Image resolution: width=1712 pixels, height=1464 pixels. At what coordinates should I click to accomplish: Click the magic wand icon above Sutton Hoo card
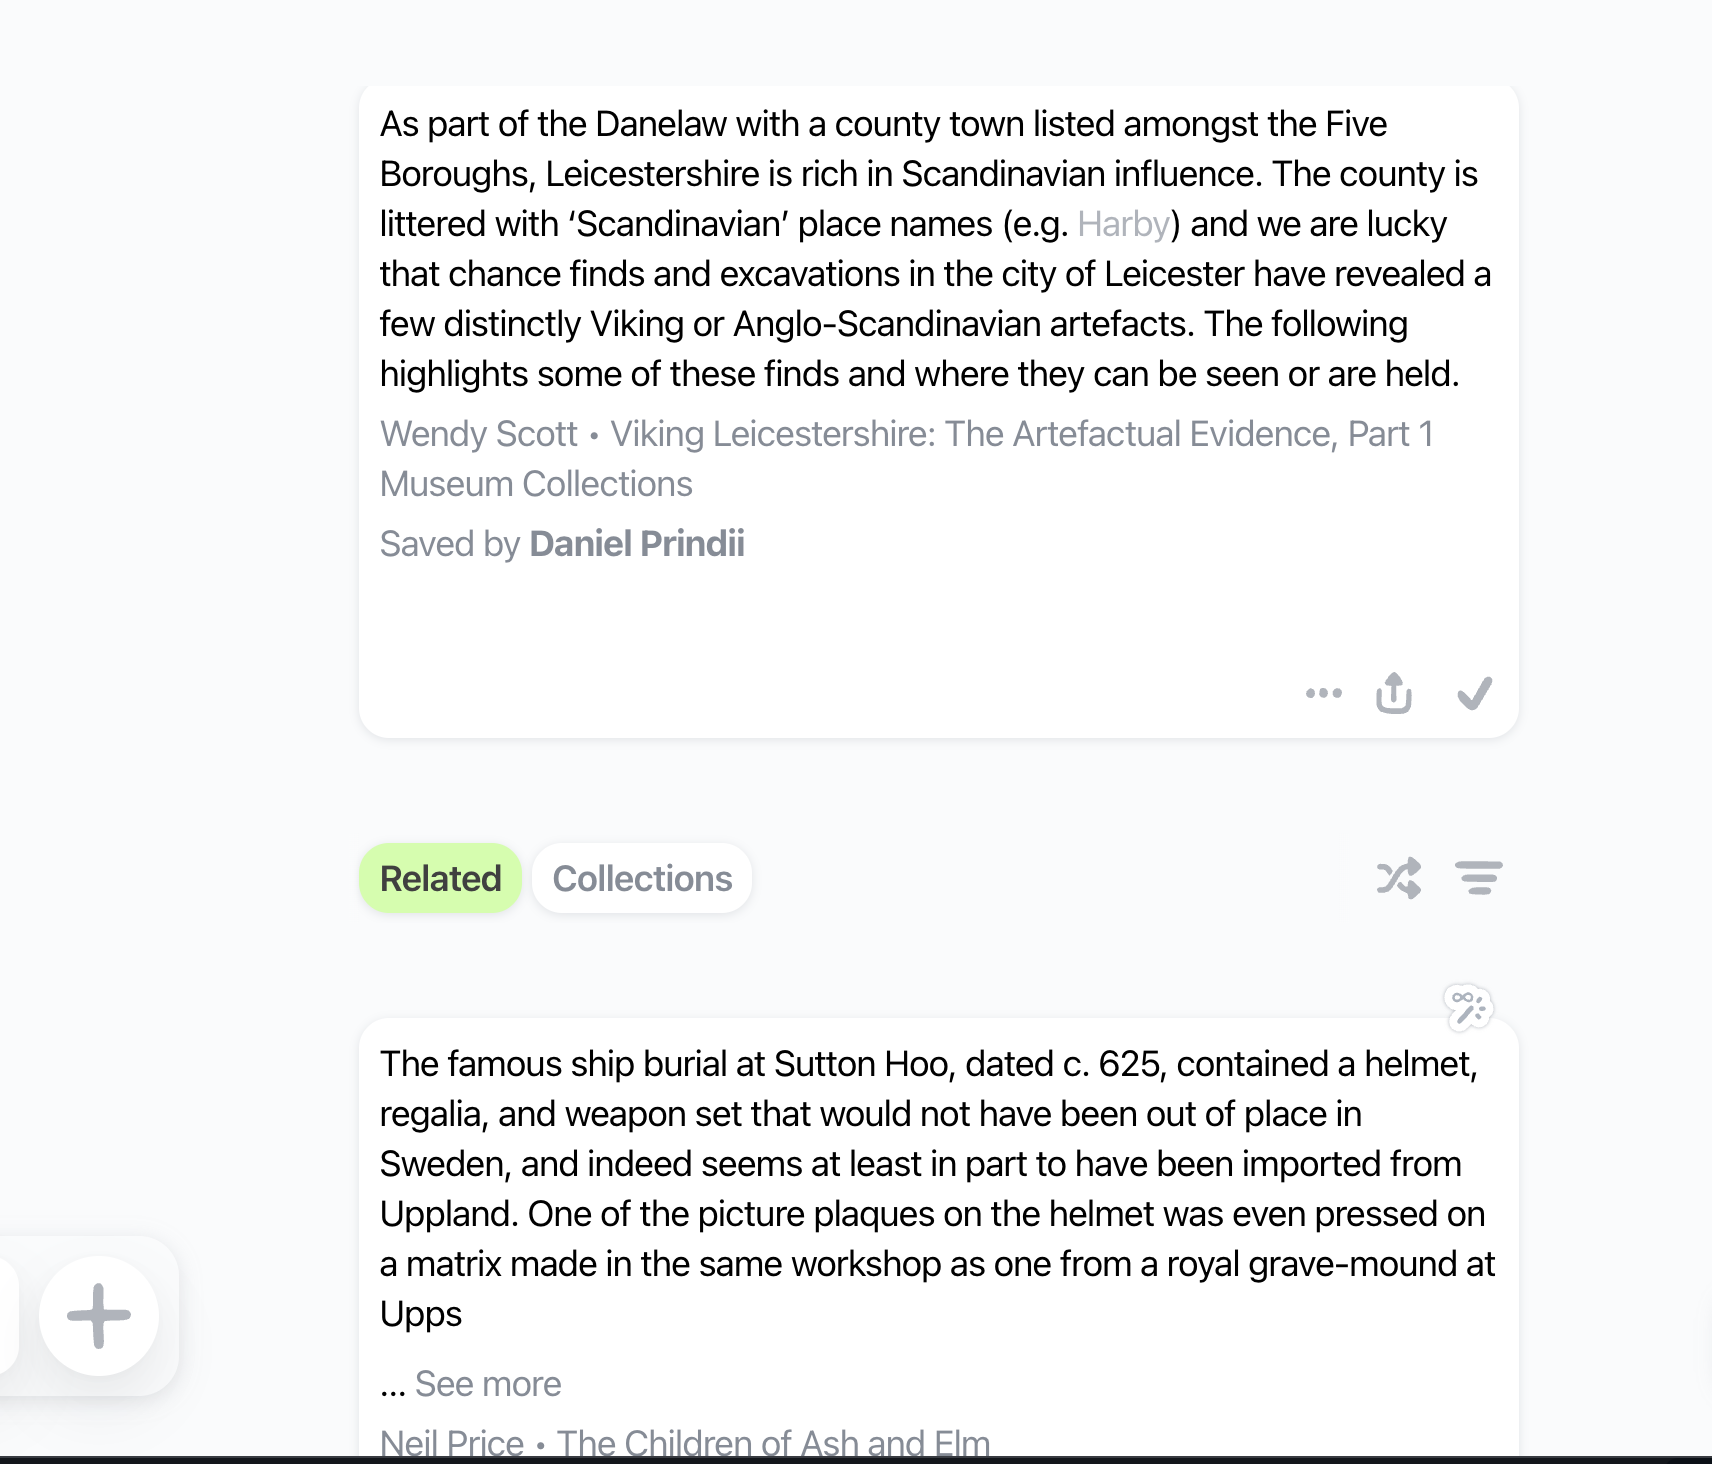(1468, 1006)
